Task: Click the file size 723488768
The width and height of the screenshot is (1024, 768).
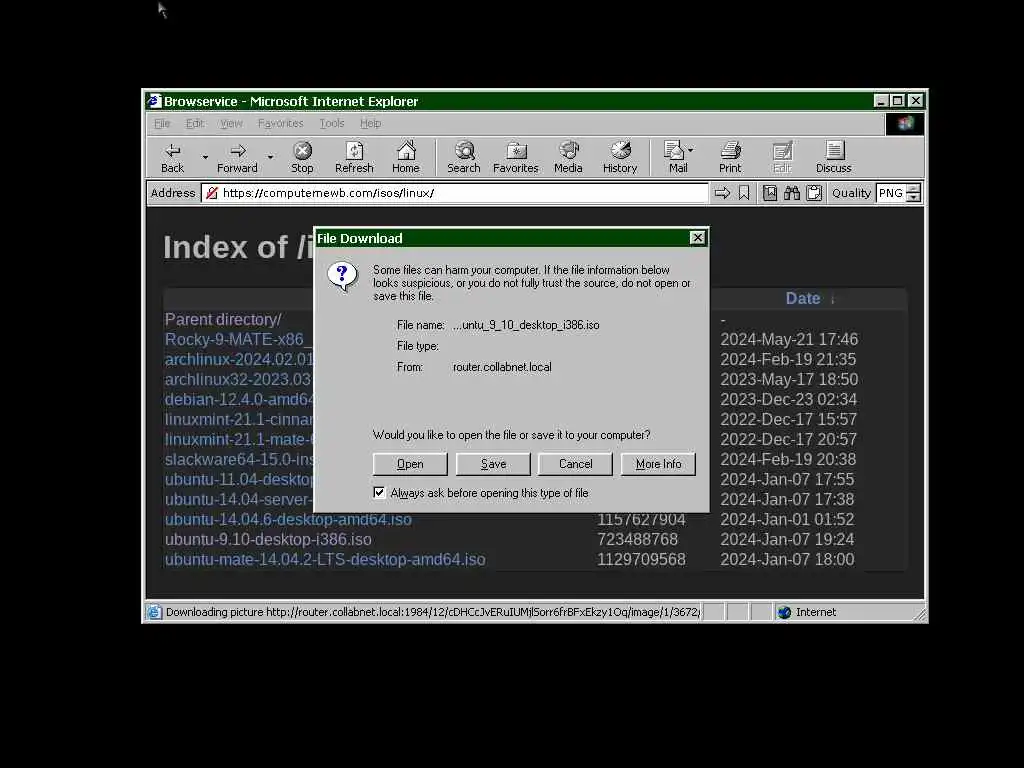Action: (637, 539)
